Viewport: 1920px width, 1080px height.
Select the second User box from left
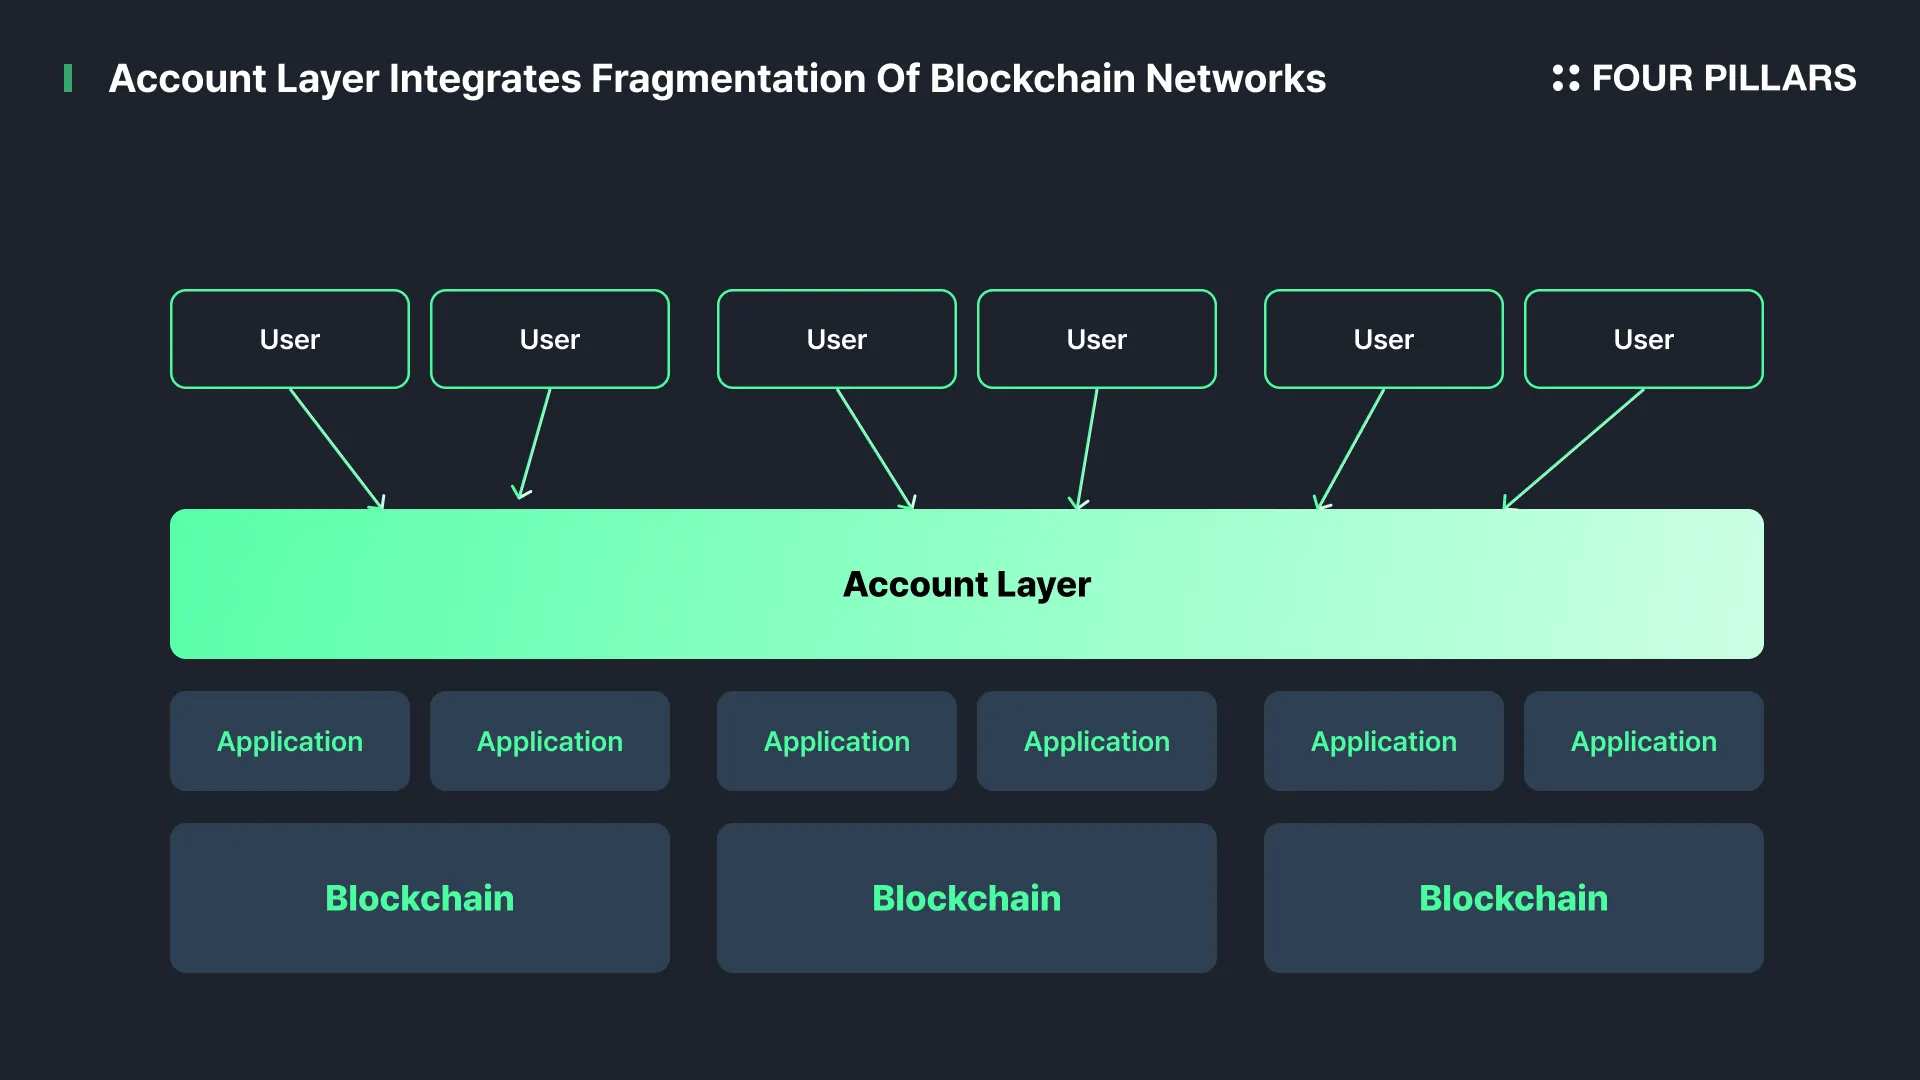(550, 339)
